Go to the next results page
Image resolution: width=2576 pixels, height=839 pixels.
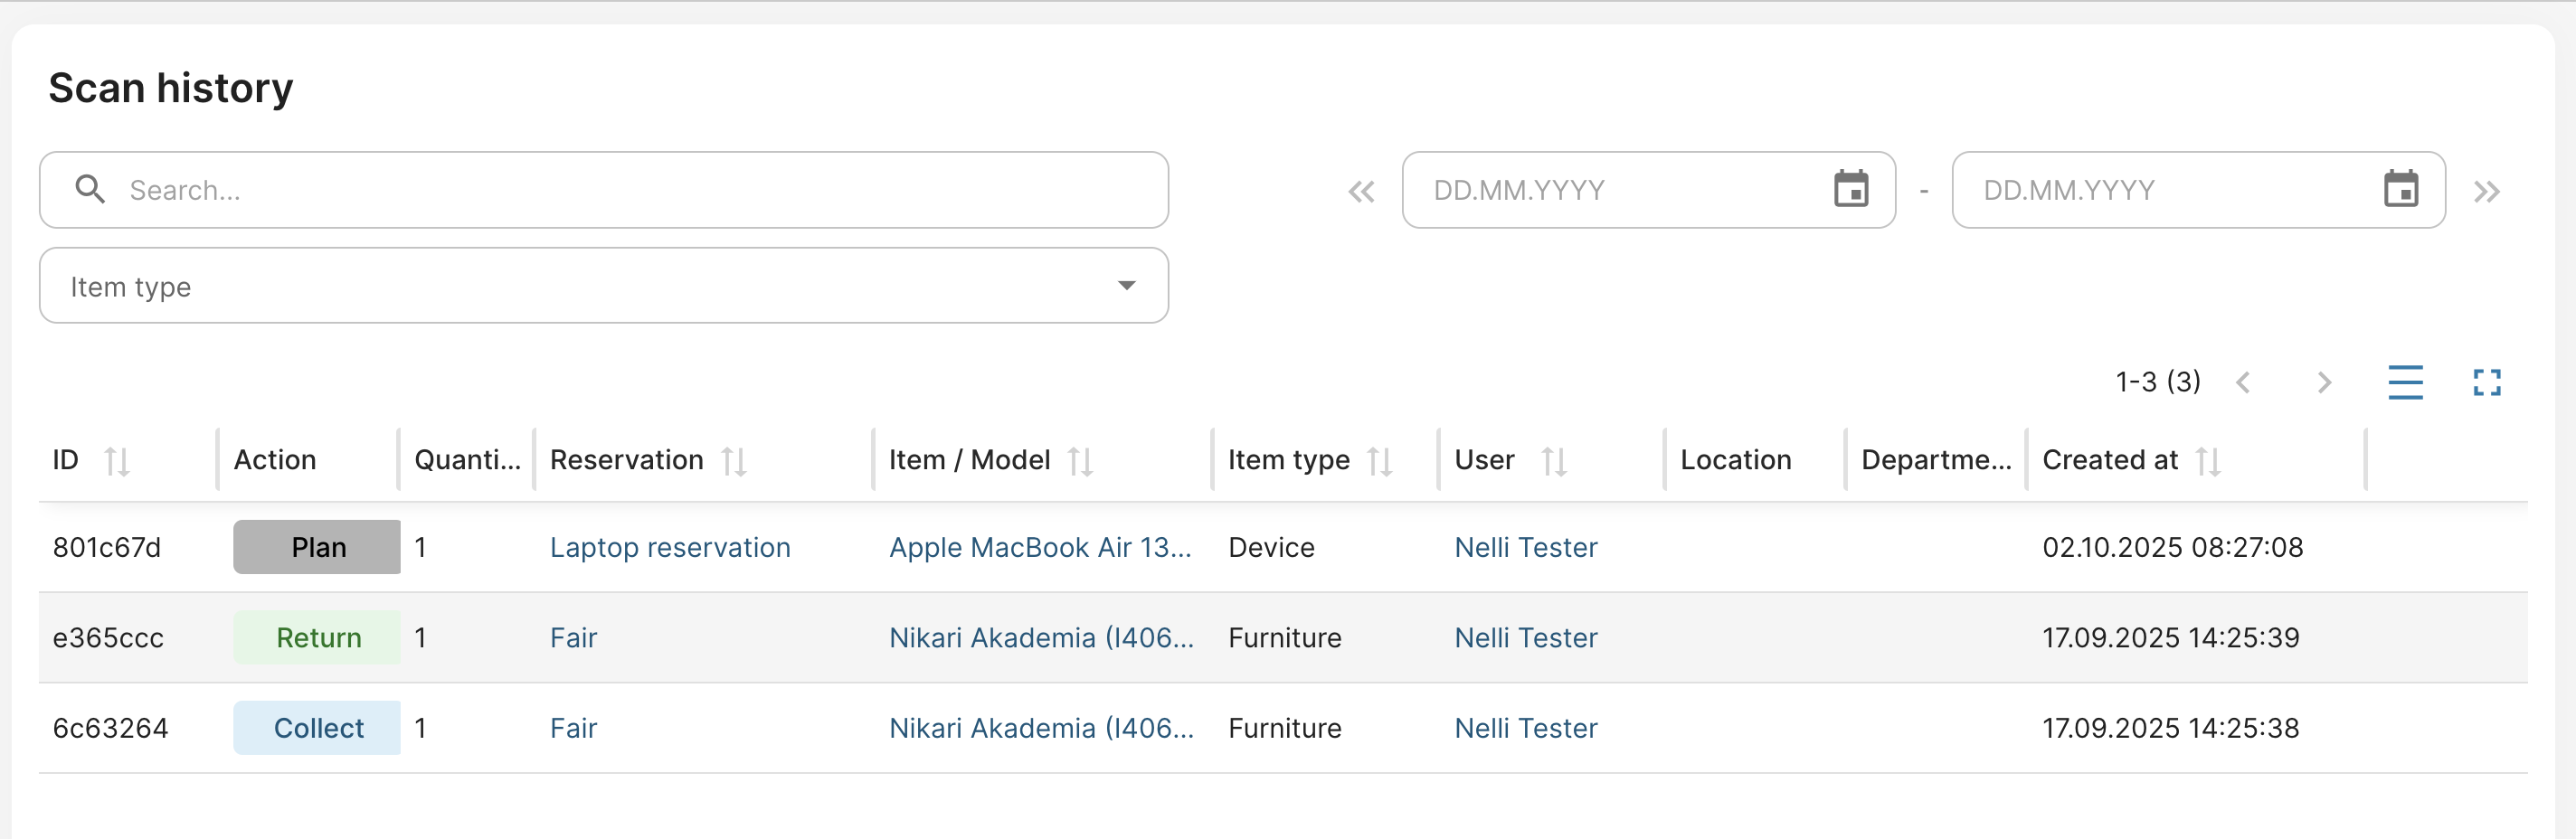tap(2324, 382)
